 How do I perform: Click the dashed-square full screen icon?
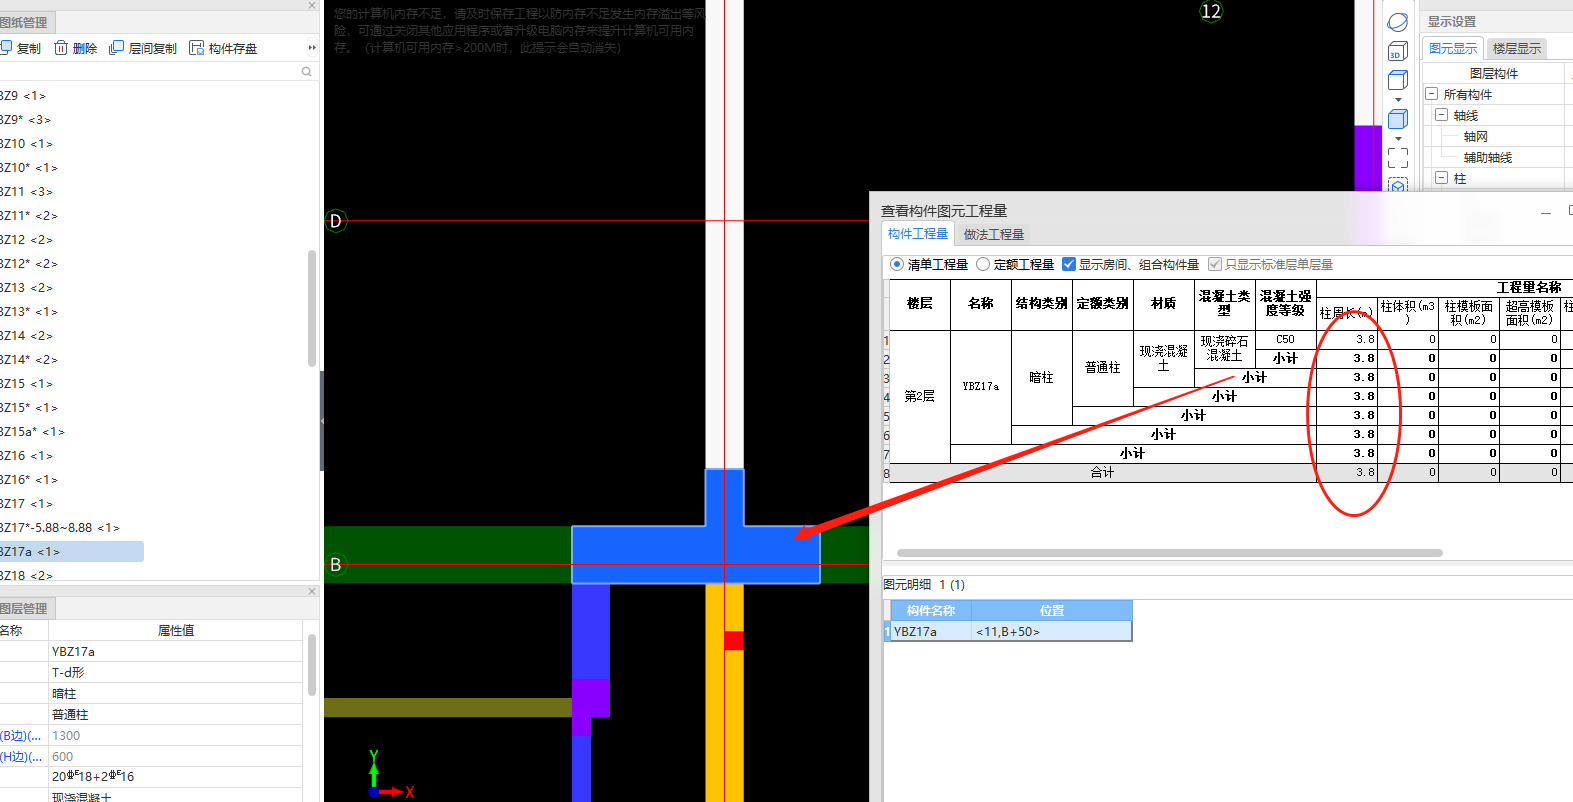point(1398,158)
